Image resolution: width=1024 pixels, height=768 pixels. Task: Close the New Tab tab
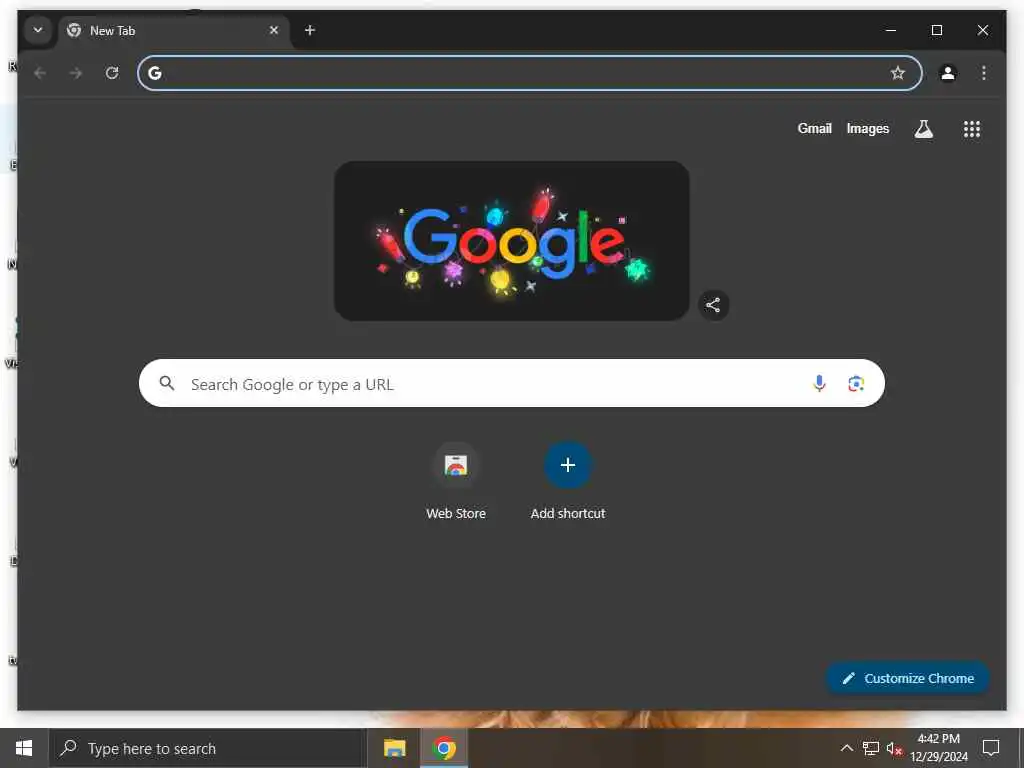(274, 30)
